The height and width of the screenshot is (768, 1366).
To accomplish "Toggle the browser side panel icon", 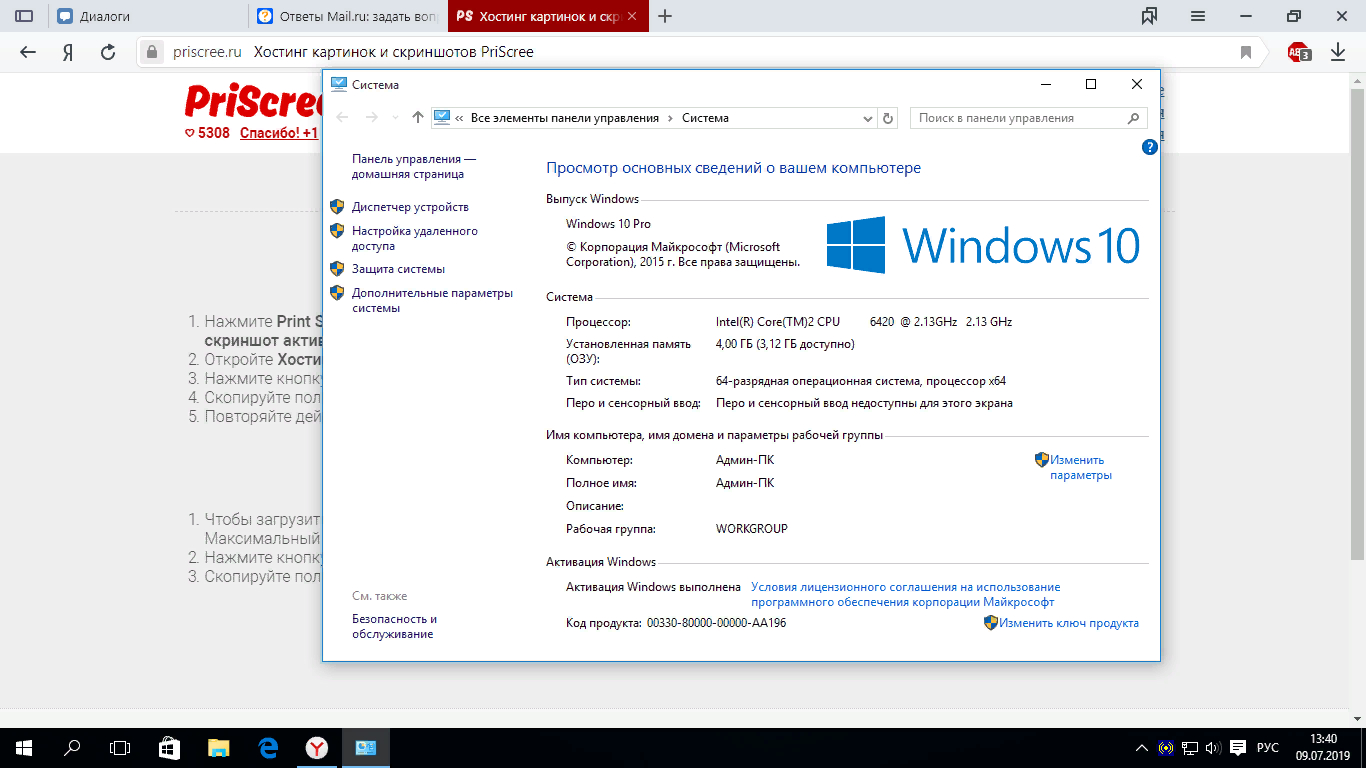I will tap(24, 16).
